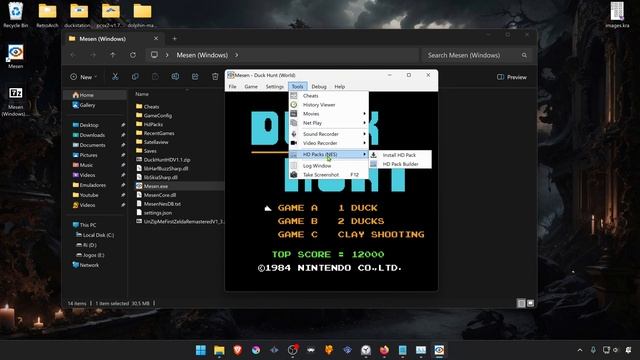Toggle the Preview pane button
The width and height of the screenshot is (640, 360).
point(512,77)
